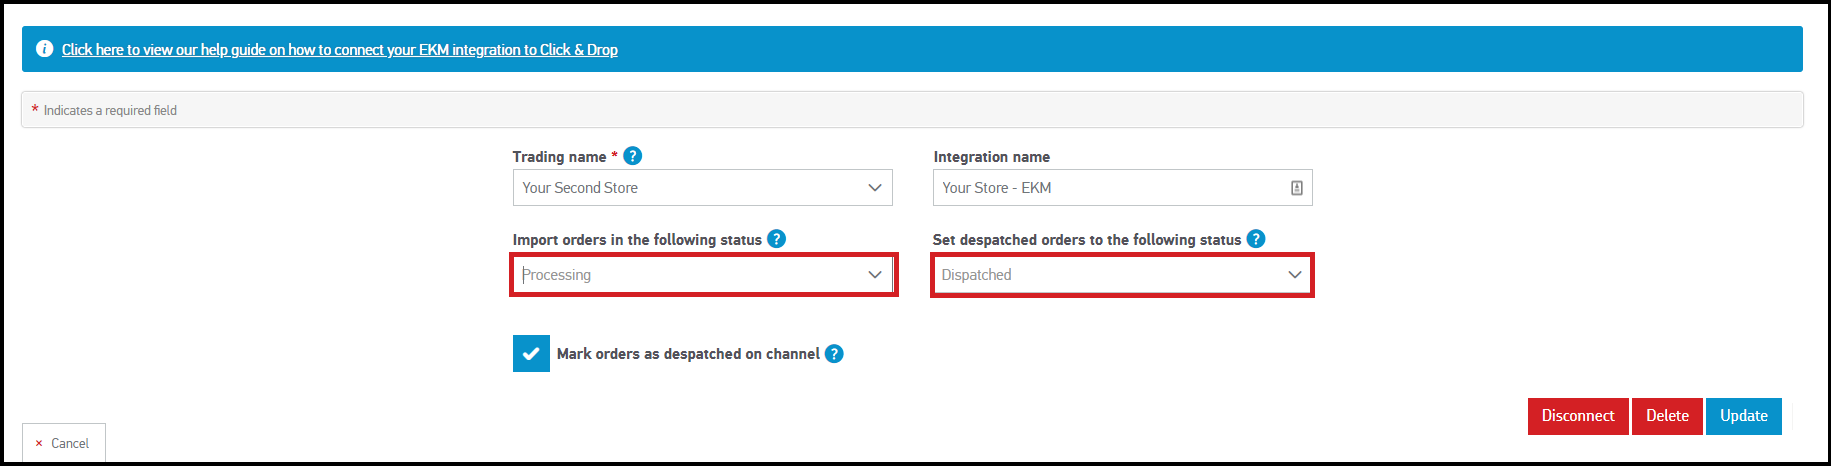Click the contact card icon in Integration name field
This screenshot has width=1831, height=466.
1296,188
